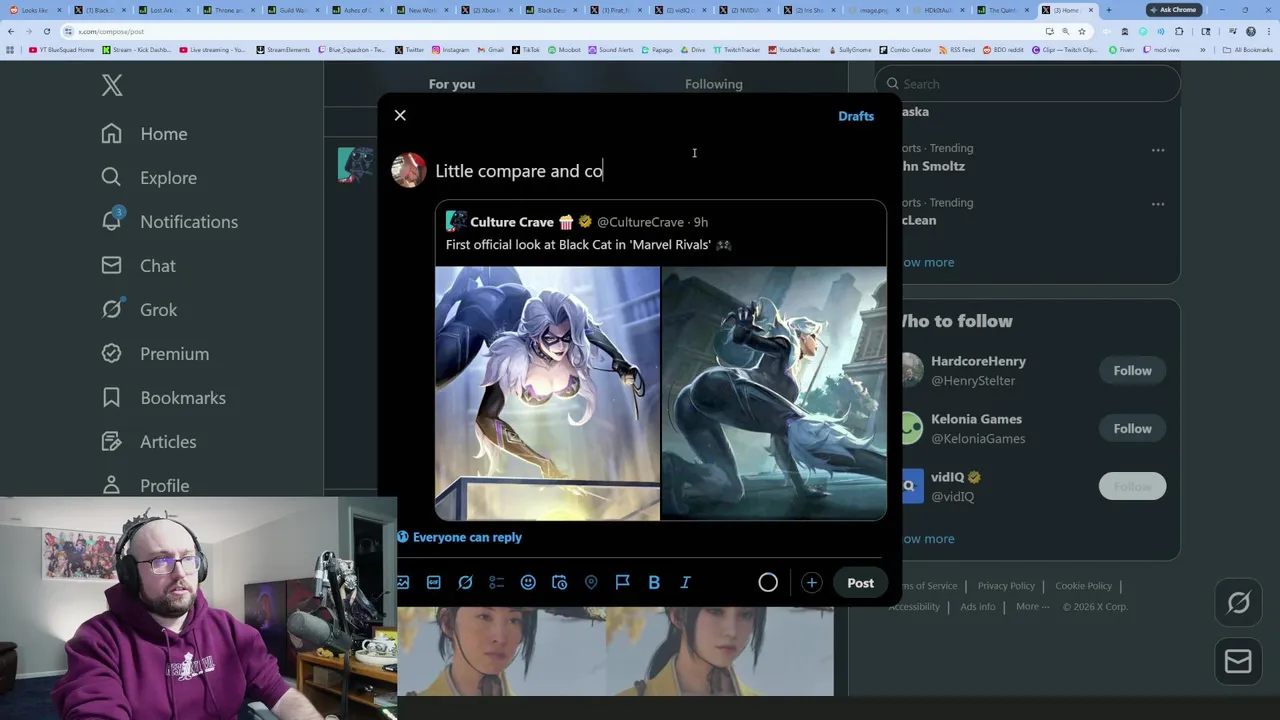Follow HardcoreHenry
1280x720 pixels.
[1132, 371]
